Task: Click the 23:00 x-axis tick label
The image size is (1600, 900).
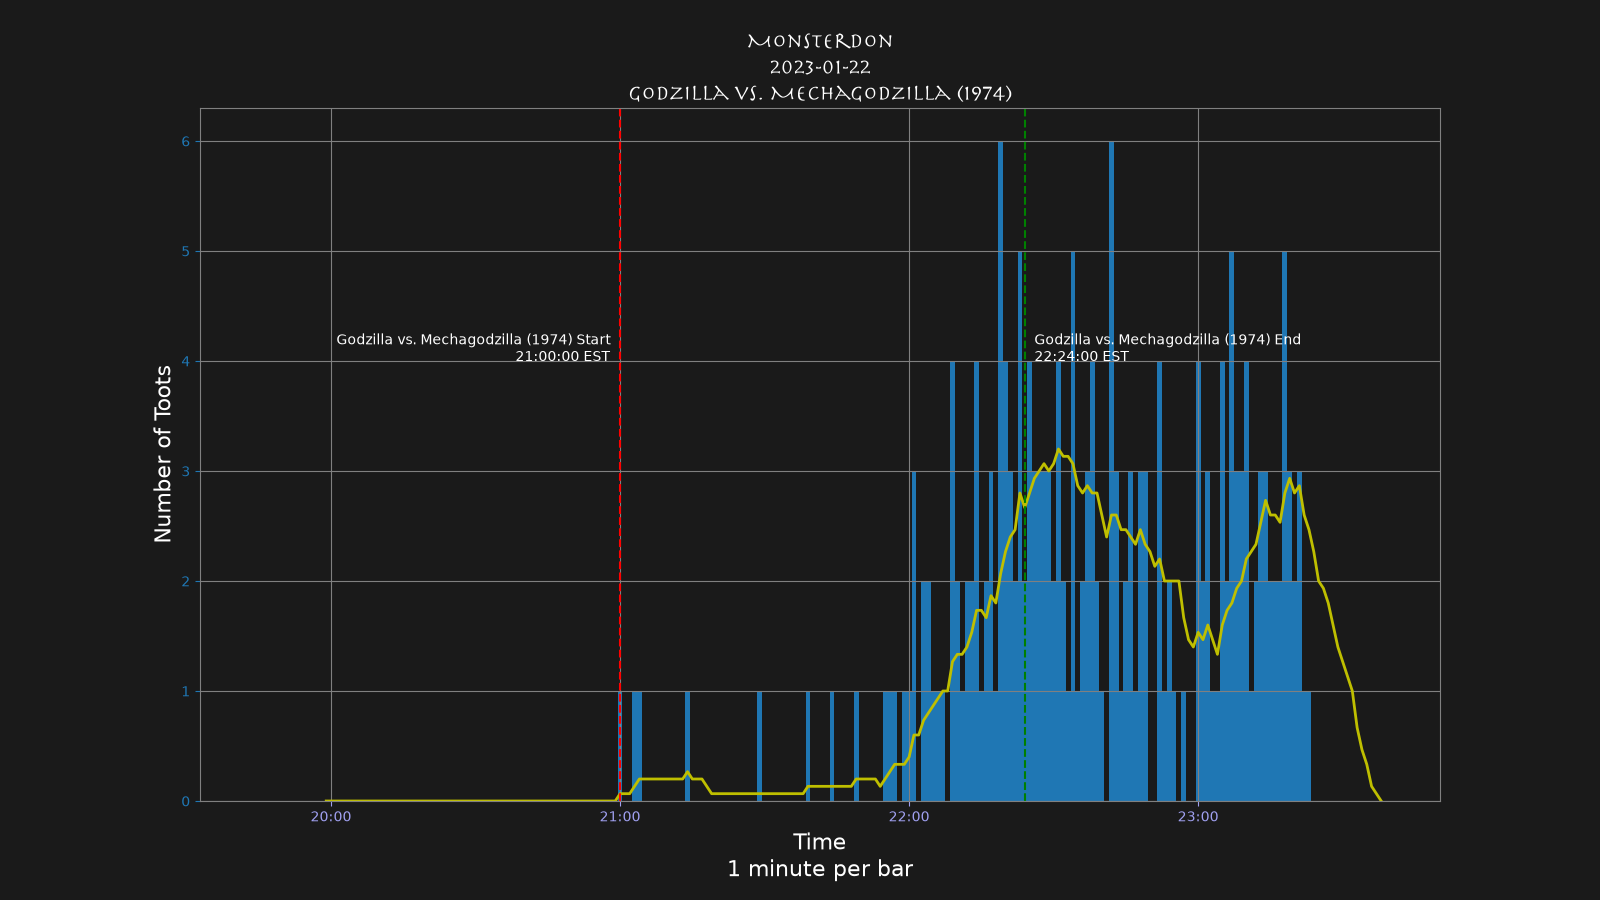Action: [x=1198, y=817]
